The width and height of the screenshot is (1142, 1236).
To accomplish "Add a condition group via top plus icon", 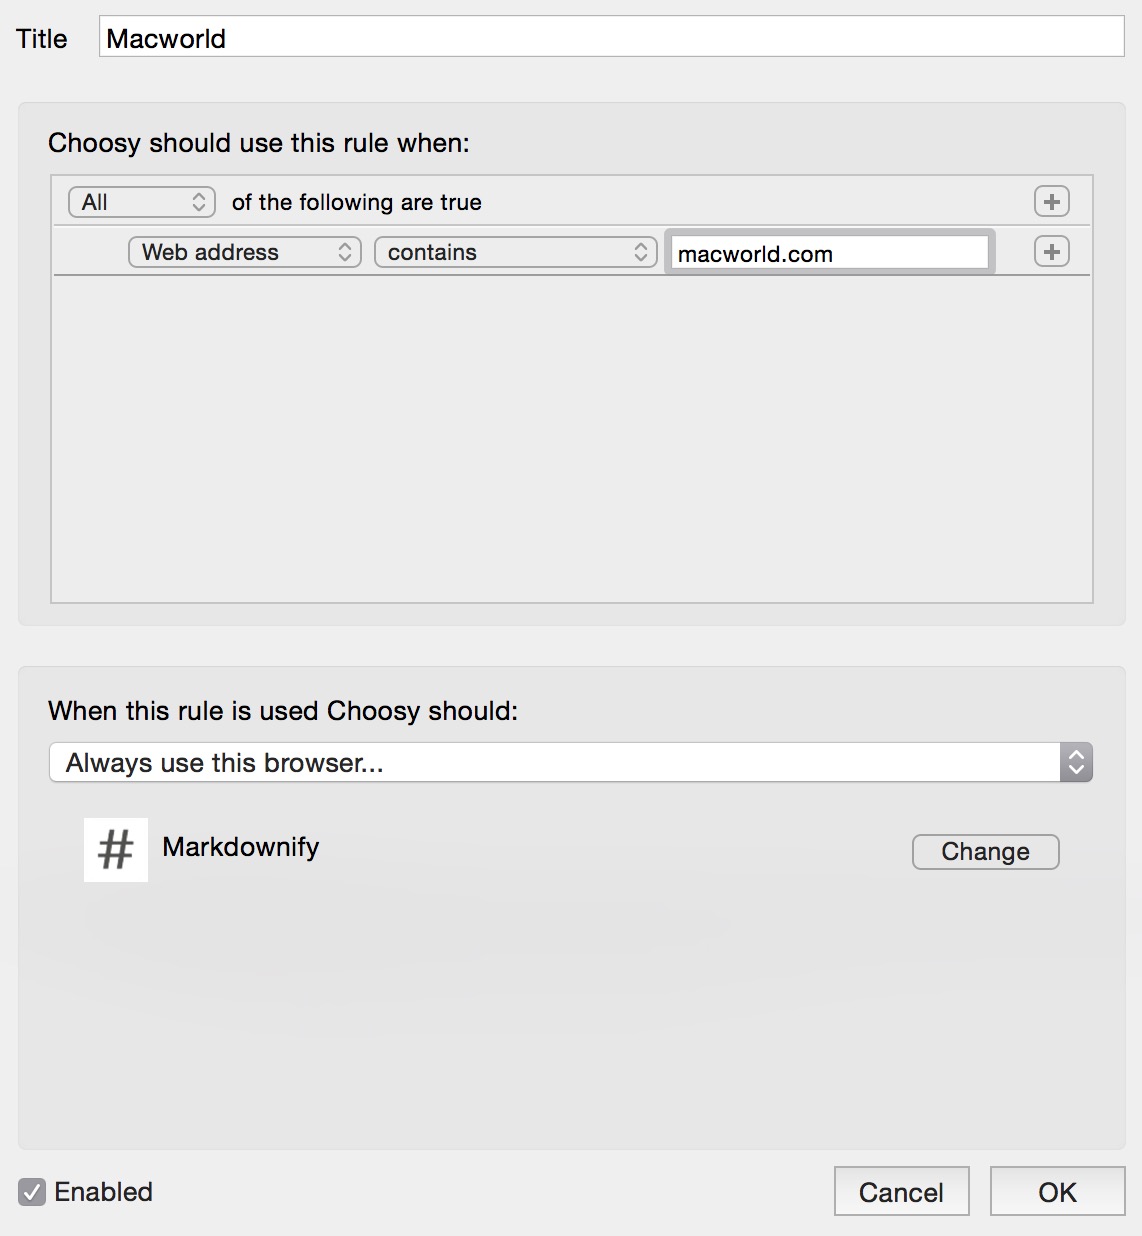I will (x=1051, y=202).
